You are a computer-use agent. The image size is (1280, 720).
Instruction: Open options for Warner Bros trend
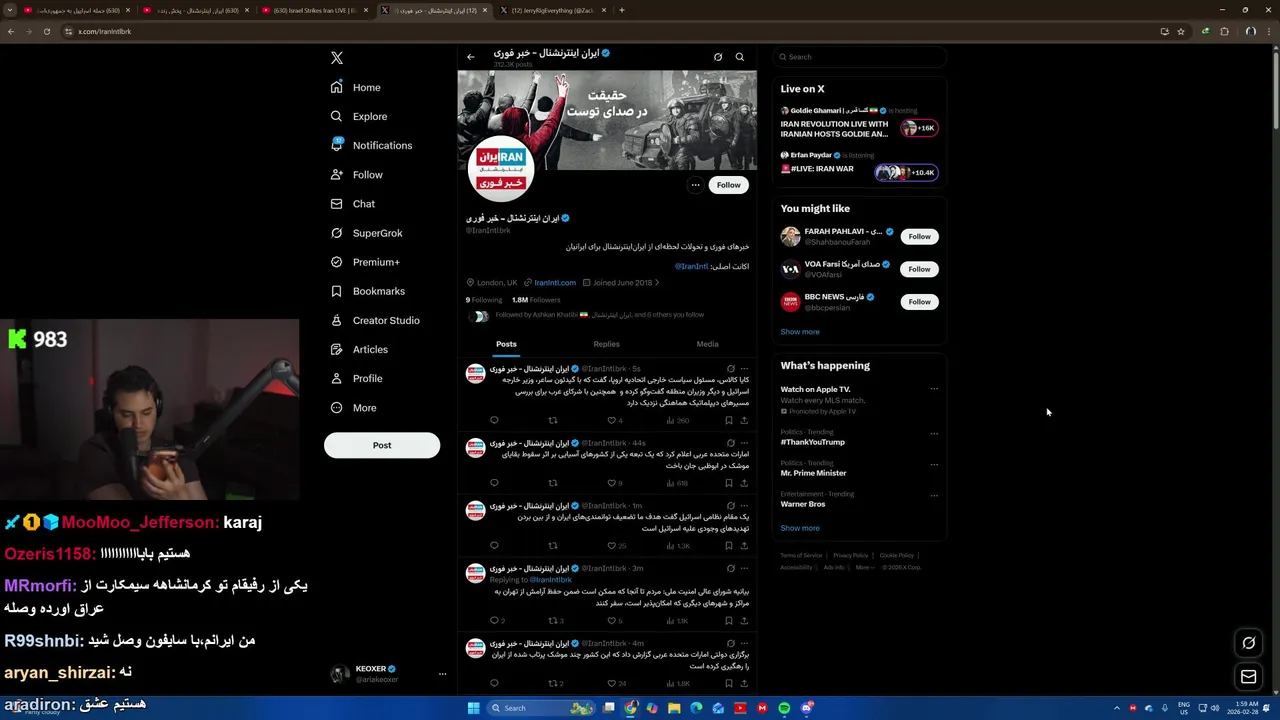pos(934,495)
